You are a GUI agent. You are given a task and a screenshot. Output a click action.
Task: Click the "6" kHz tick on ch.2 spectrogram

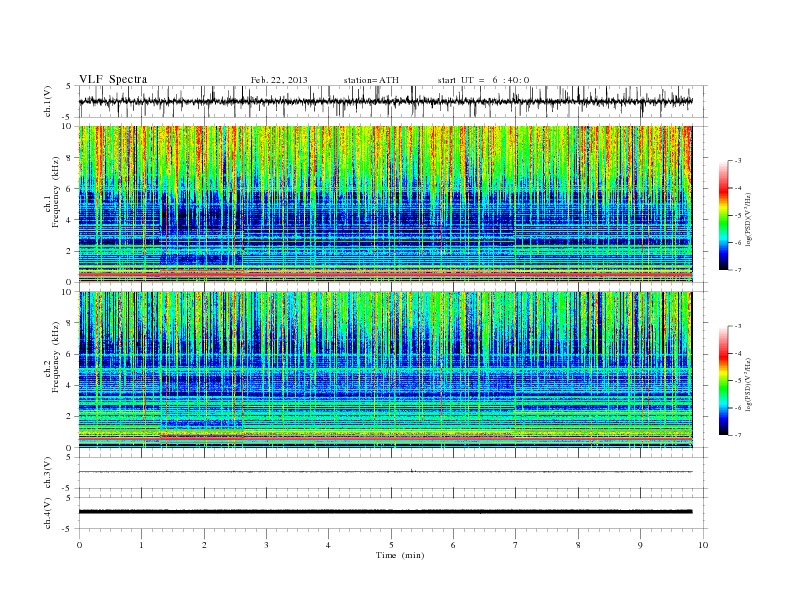70,354
